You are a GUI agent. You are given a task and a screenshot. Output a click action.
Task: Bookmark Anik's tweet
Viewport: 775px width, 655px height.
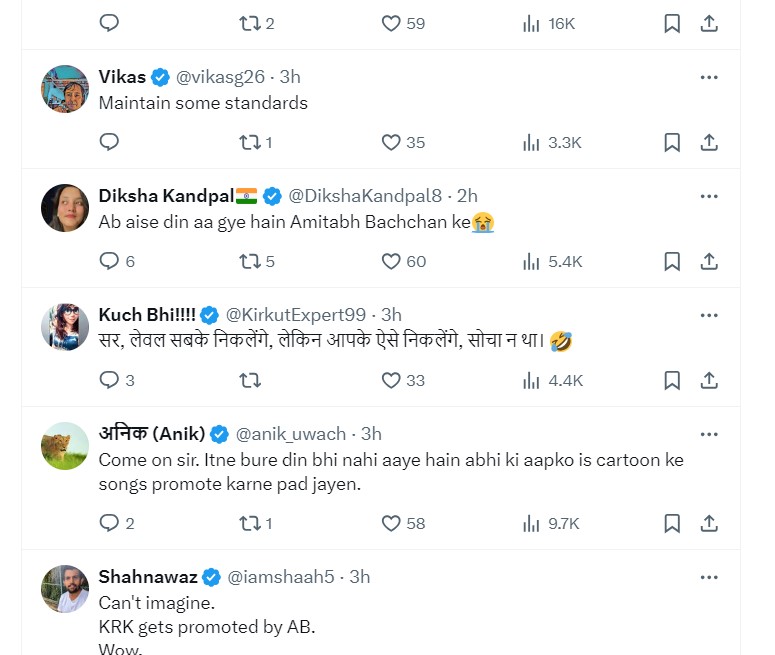673,523
